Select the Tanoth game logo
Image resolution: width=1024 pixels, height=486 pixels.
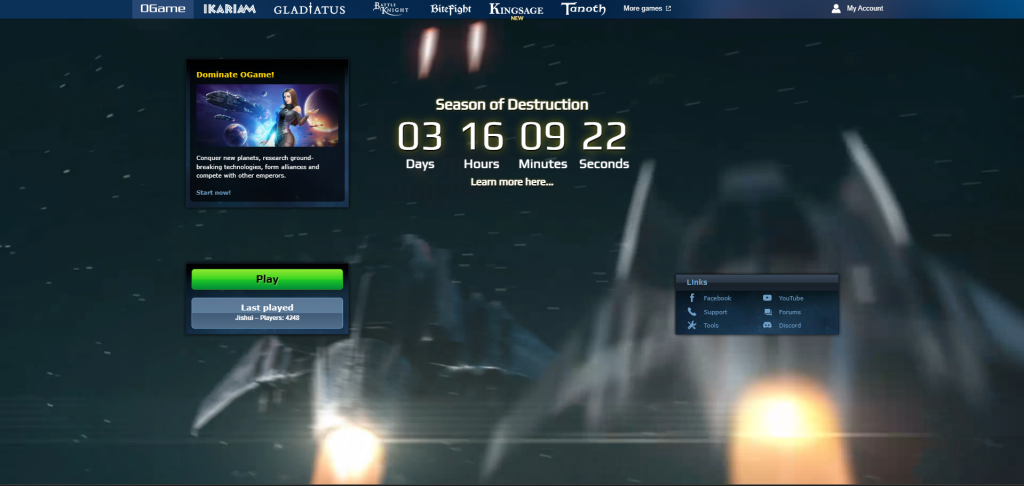tap(583, 8)
